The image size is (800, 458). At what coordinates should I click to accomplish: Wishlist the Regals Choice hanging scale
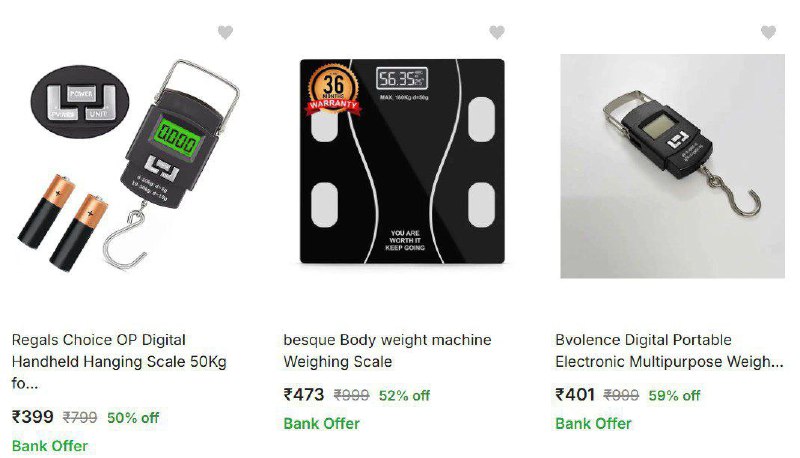225,32
